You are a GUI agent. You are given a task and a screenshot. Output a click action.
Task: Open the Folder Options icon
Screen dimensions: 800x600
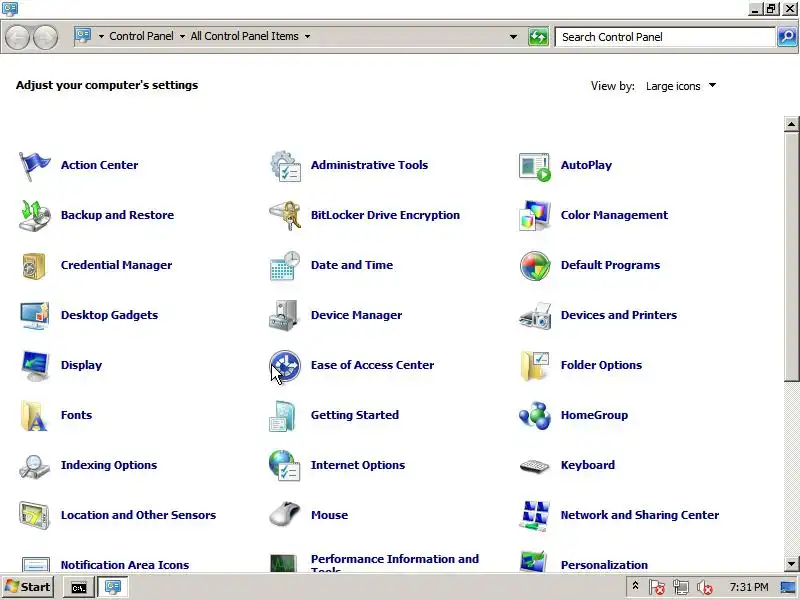[535, 366]
